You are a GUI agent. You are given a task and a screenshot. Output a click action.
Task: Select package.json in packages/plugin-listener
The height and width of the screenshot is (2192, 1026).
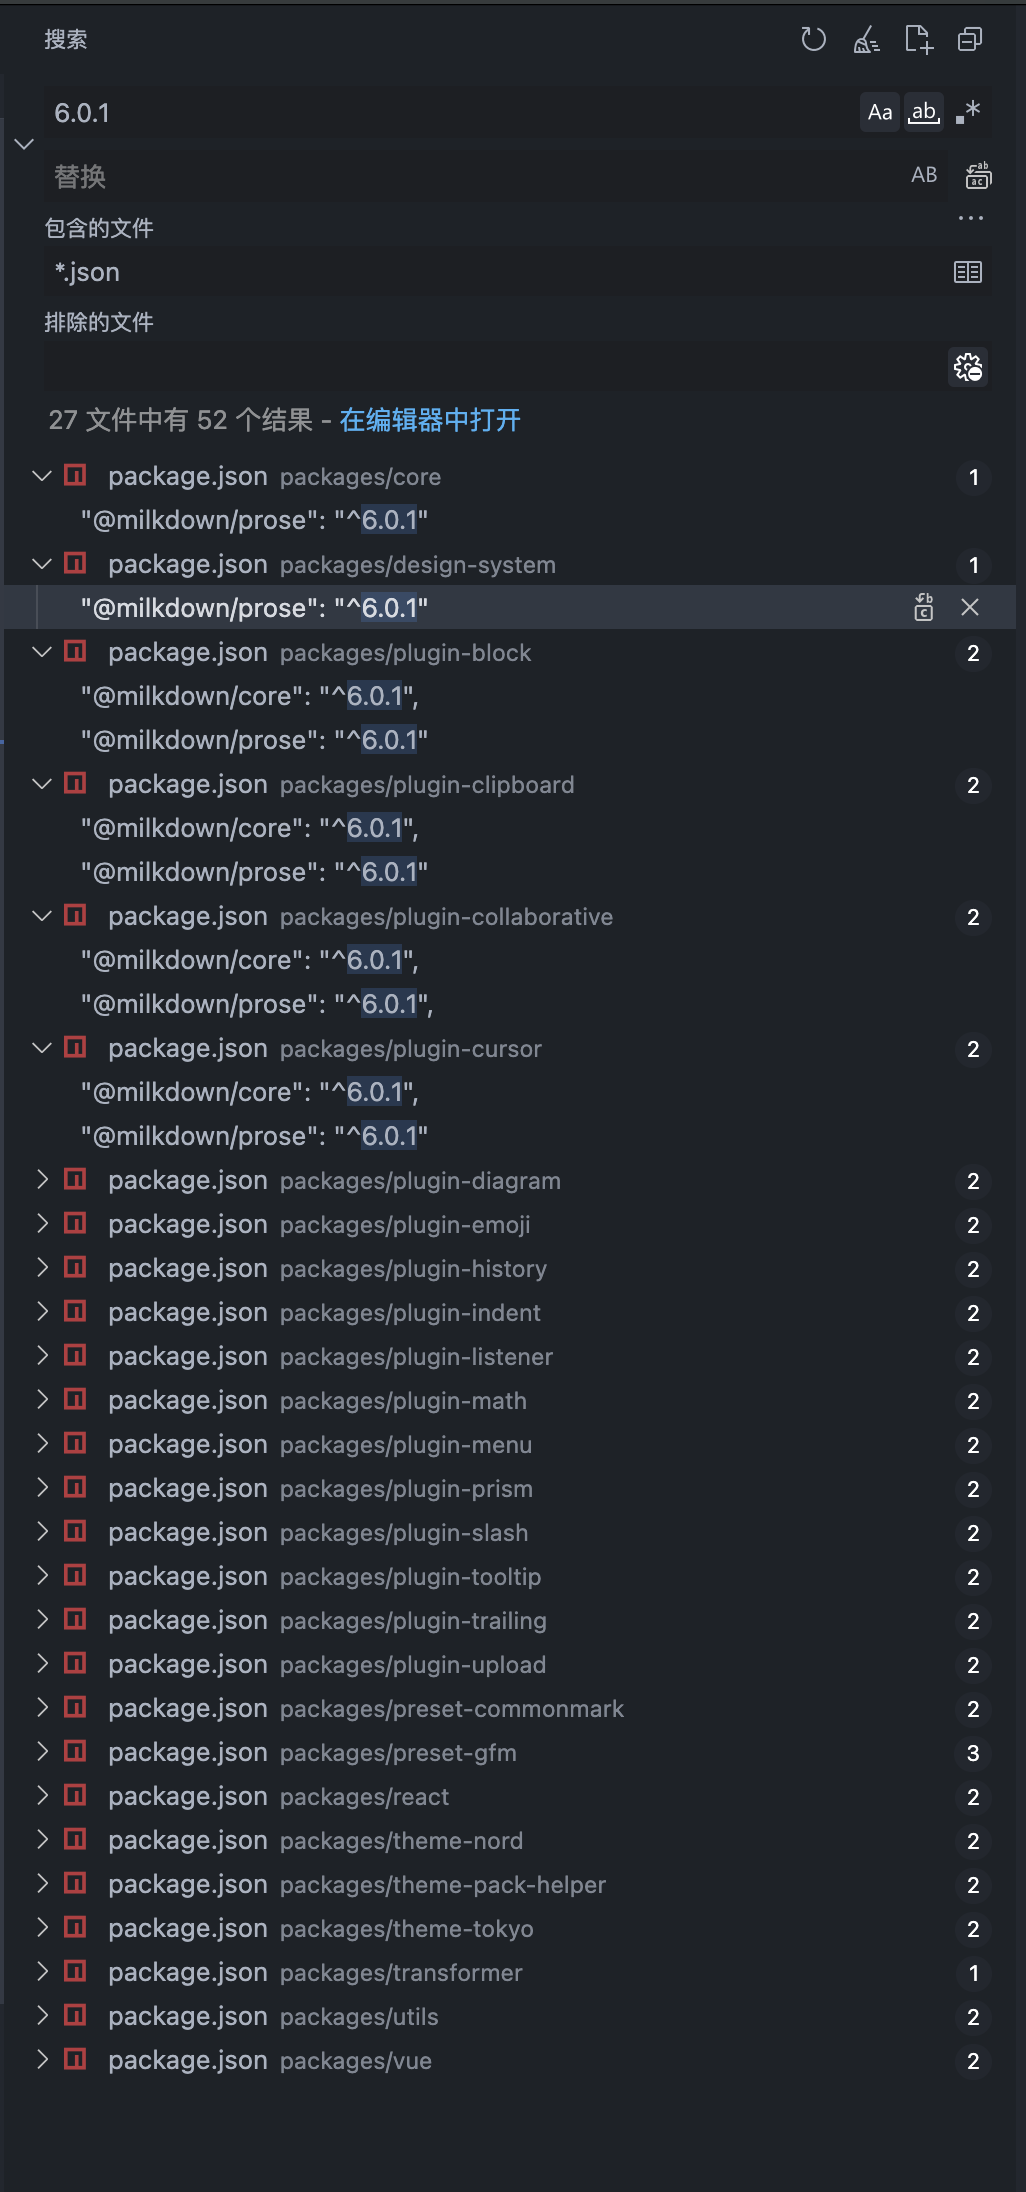(x=510, y=1356)
